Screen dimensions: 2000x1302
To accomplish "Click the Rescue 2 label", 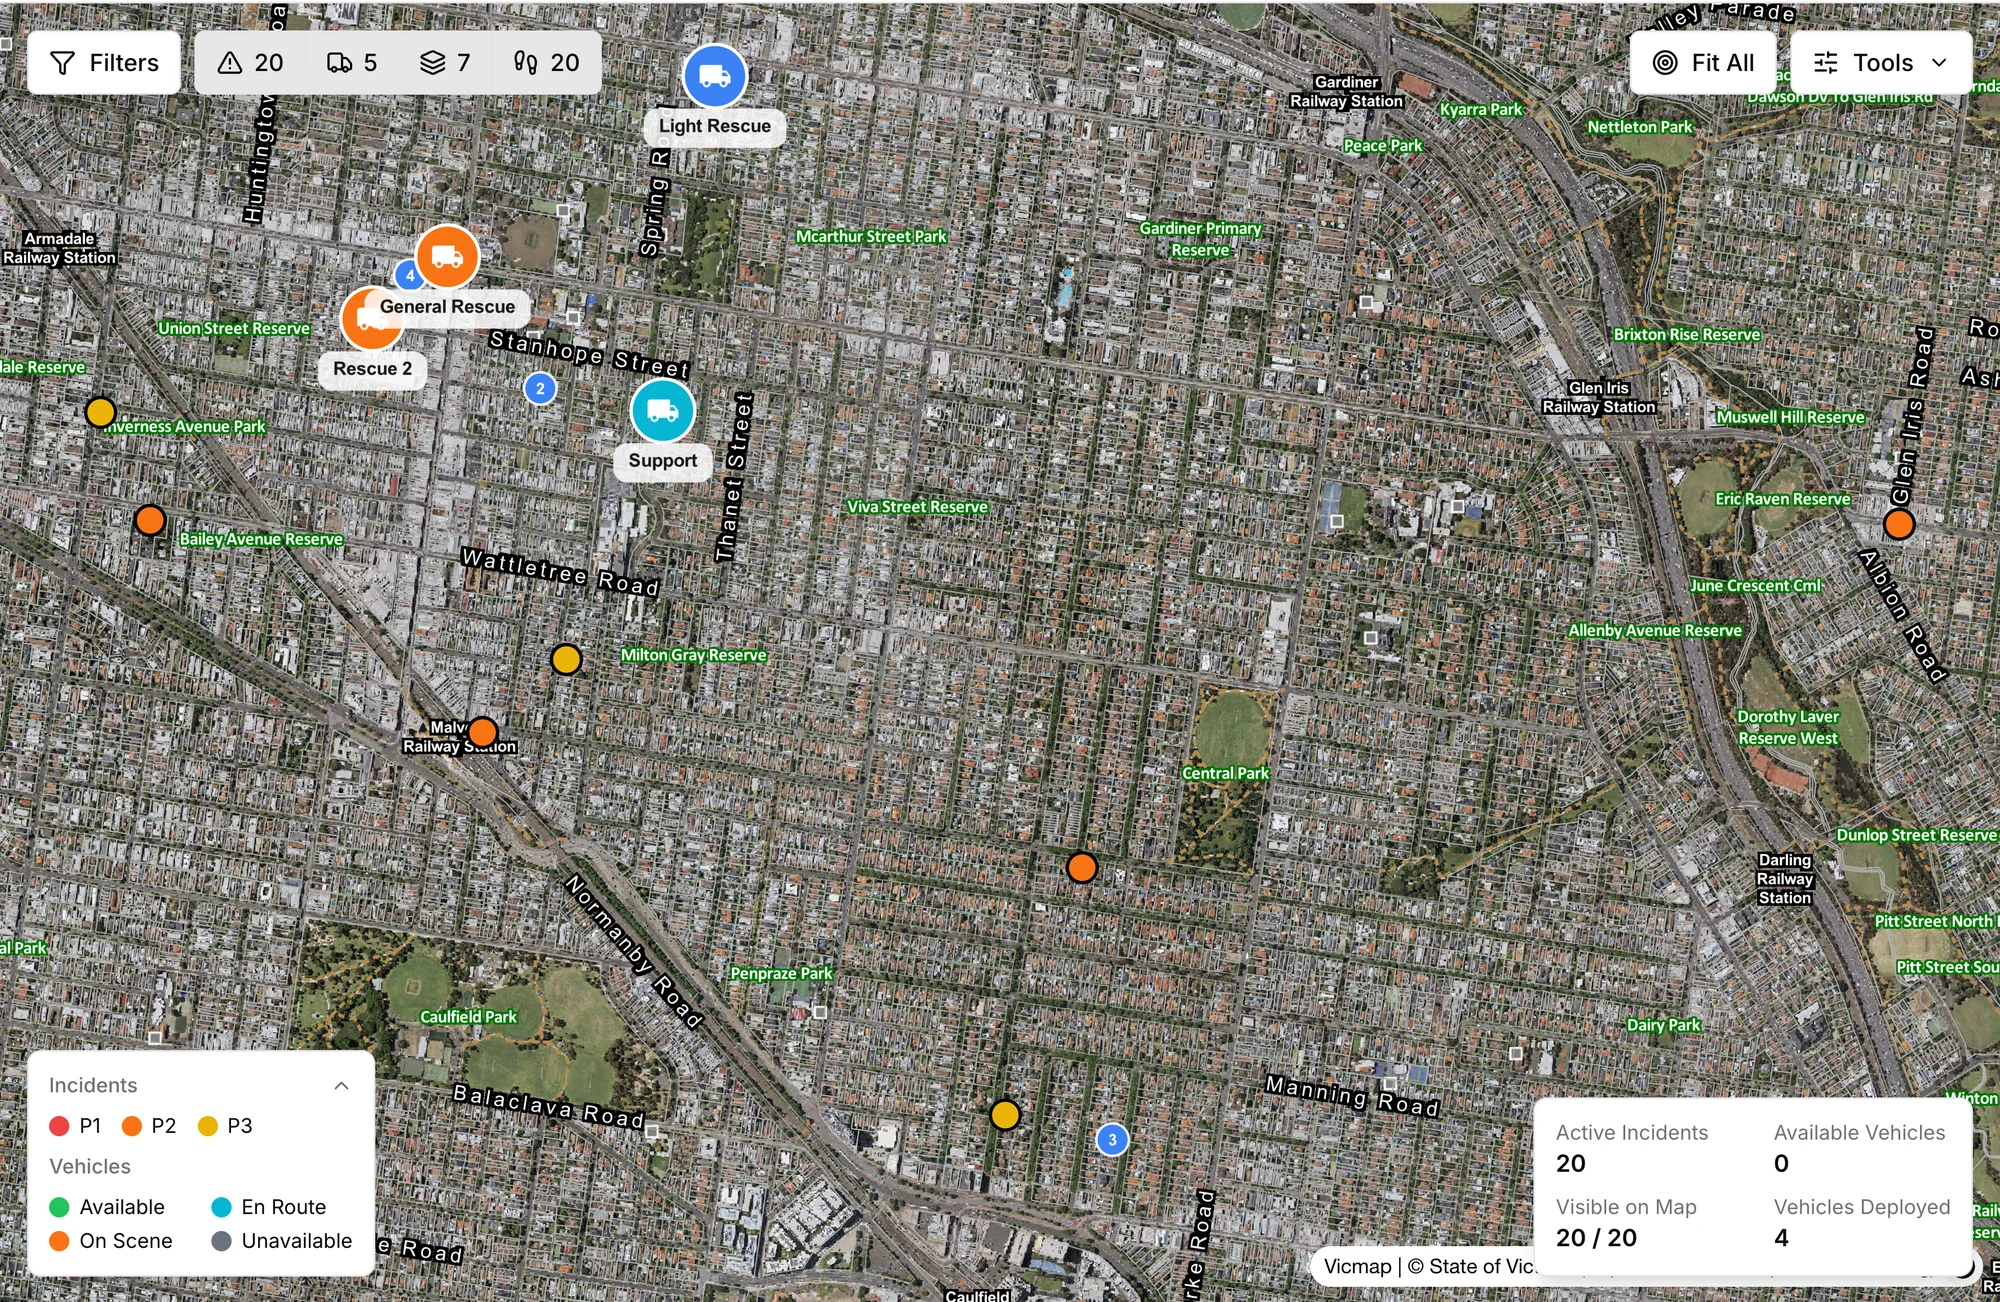I will click(x=372, y=369).
